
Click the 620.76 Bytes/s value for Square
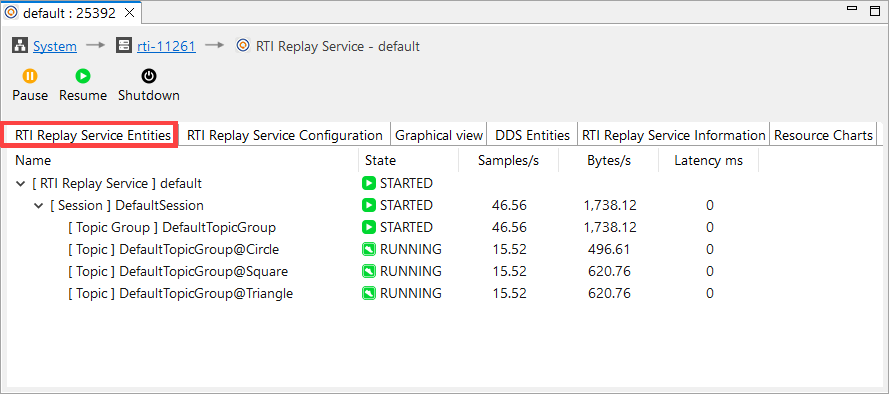coord(609,272)
